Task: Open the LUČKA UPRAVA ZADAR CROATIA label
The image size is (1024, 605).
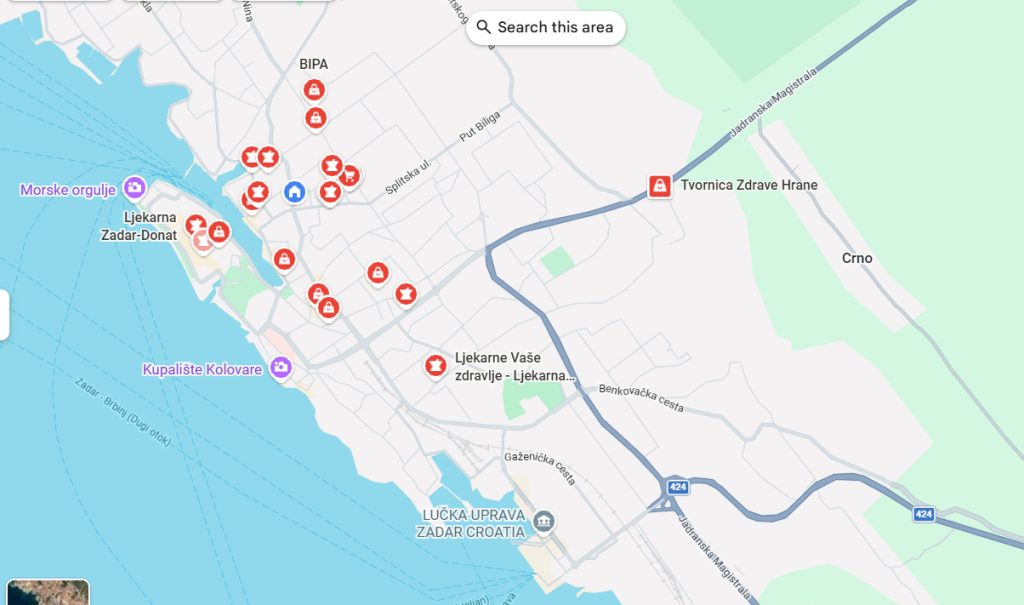Action: tap(471, 523)
